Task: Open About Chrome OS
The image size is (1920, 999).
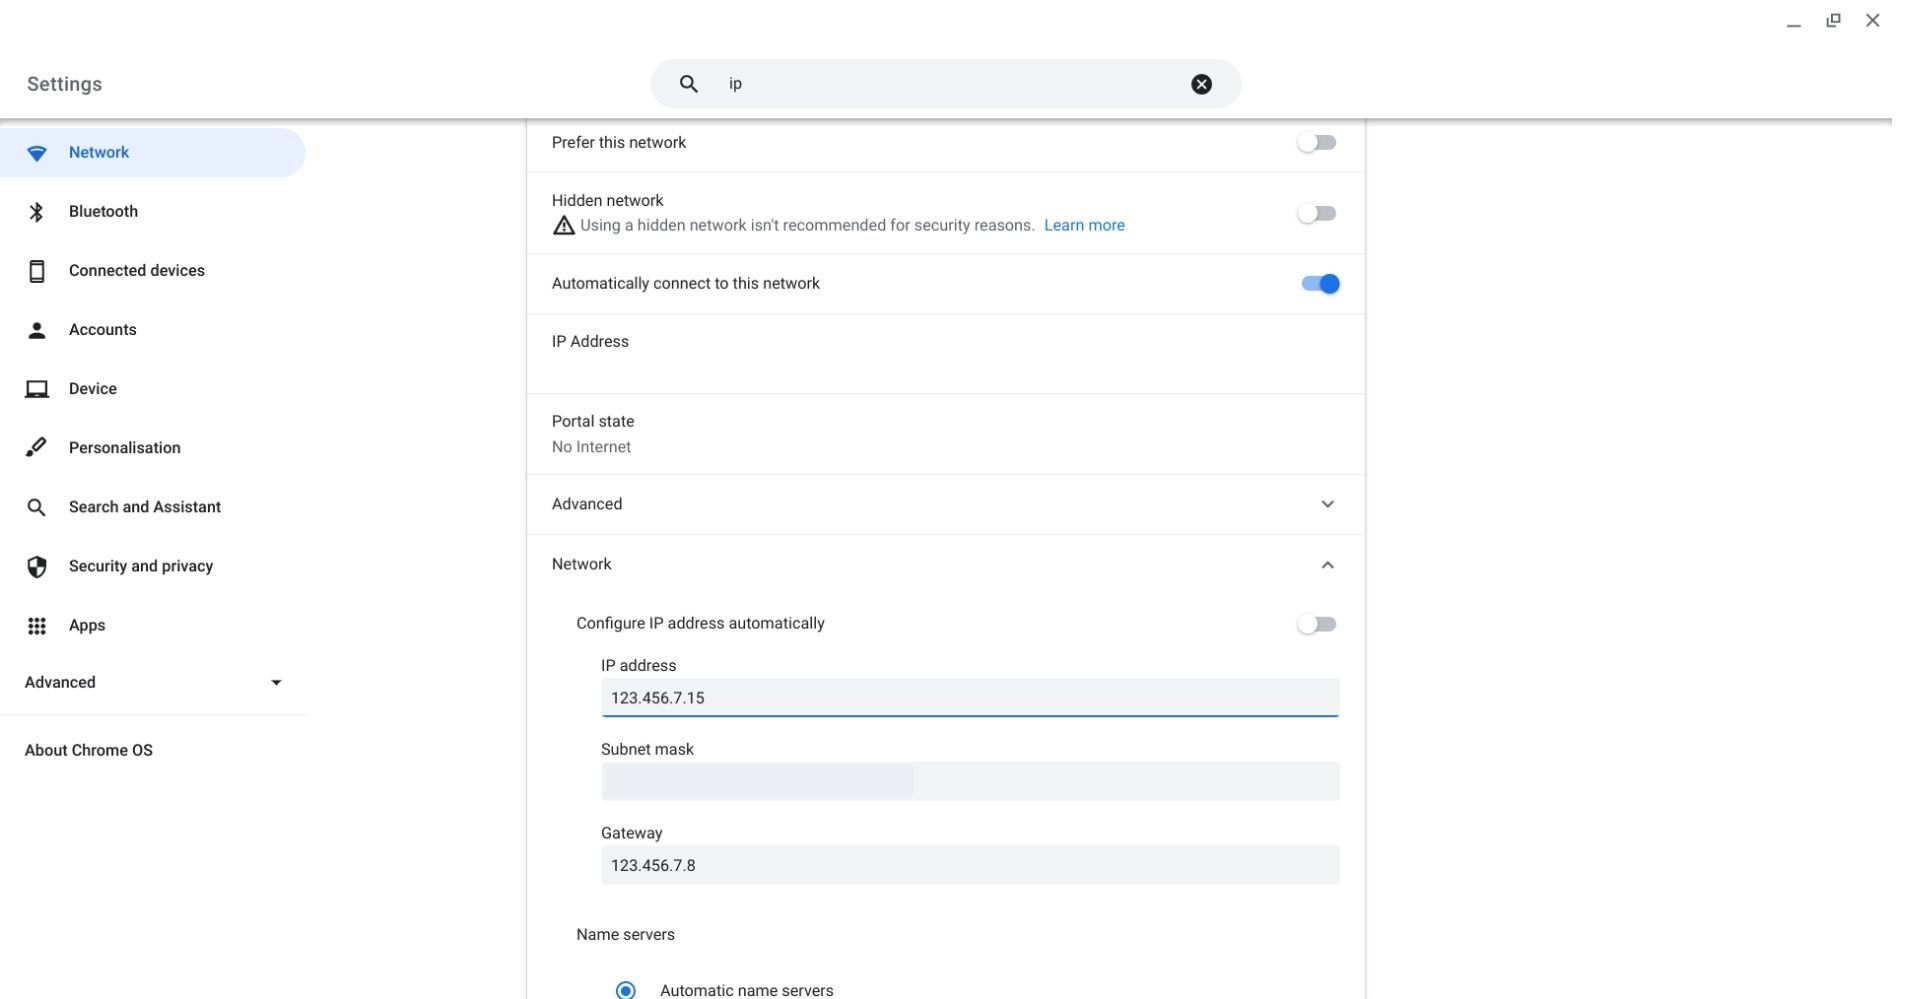Action: click(88, 750)
